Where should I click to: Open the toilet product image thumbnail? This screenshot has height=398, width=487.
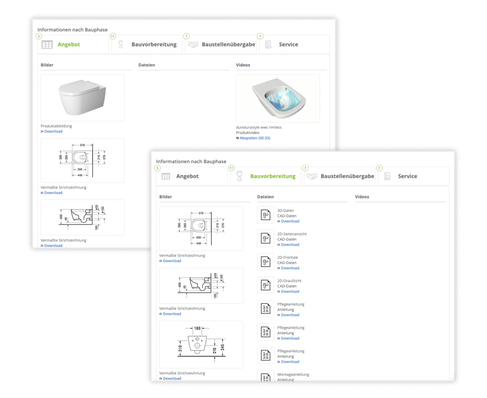[x=82, y=98]
